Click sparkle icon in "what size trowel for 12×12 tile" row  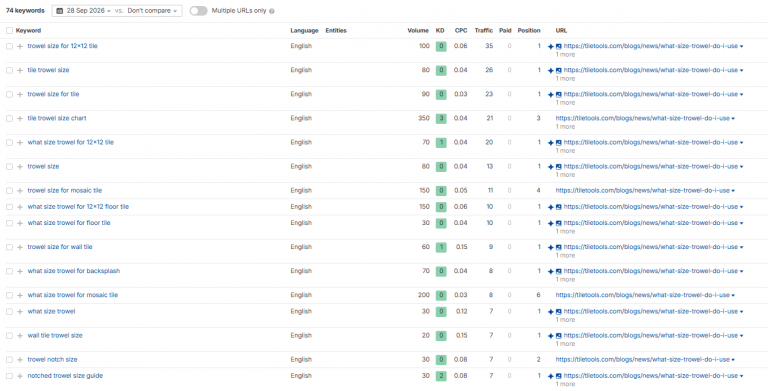coord(551,143)
